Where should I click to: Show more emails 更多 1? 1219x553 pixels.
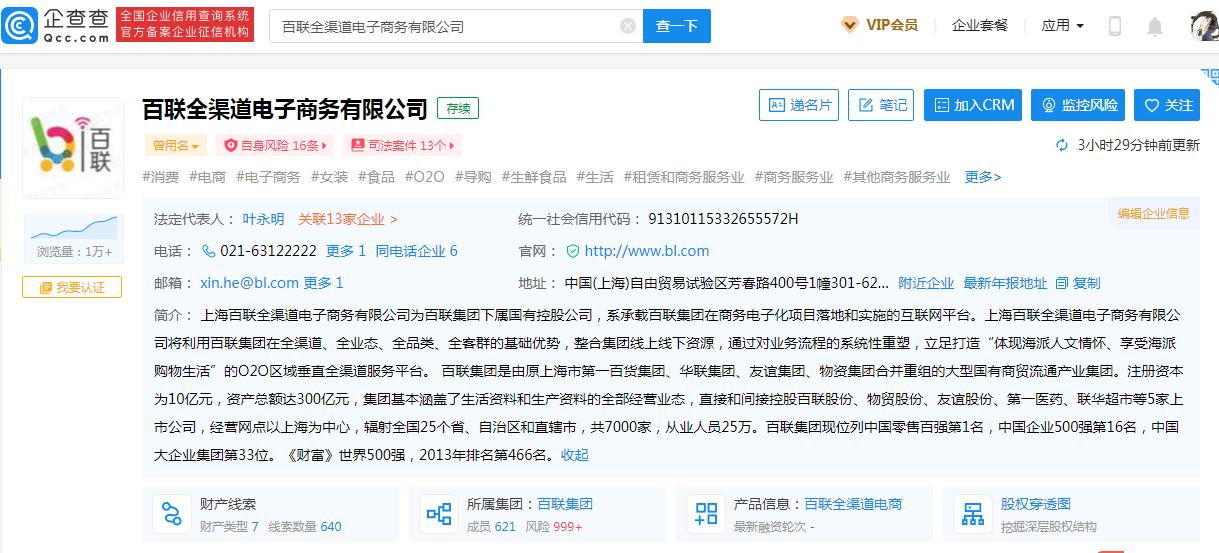(324, 283)
